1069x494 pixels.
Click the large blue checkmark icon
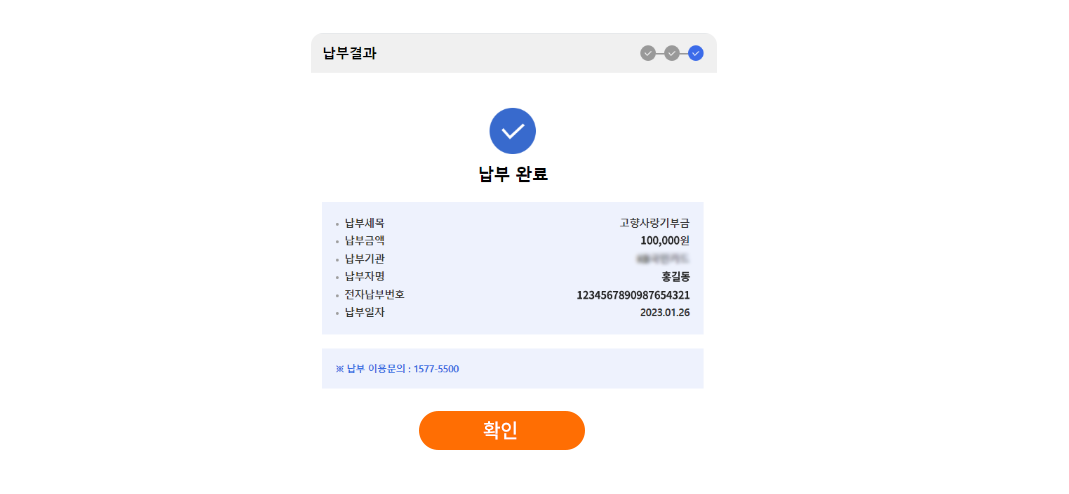(x=513, y=131)
